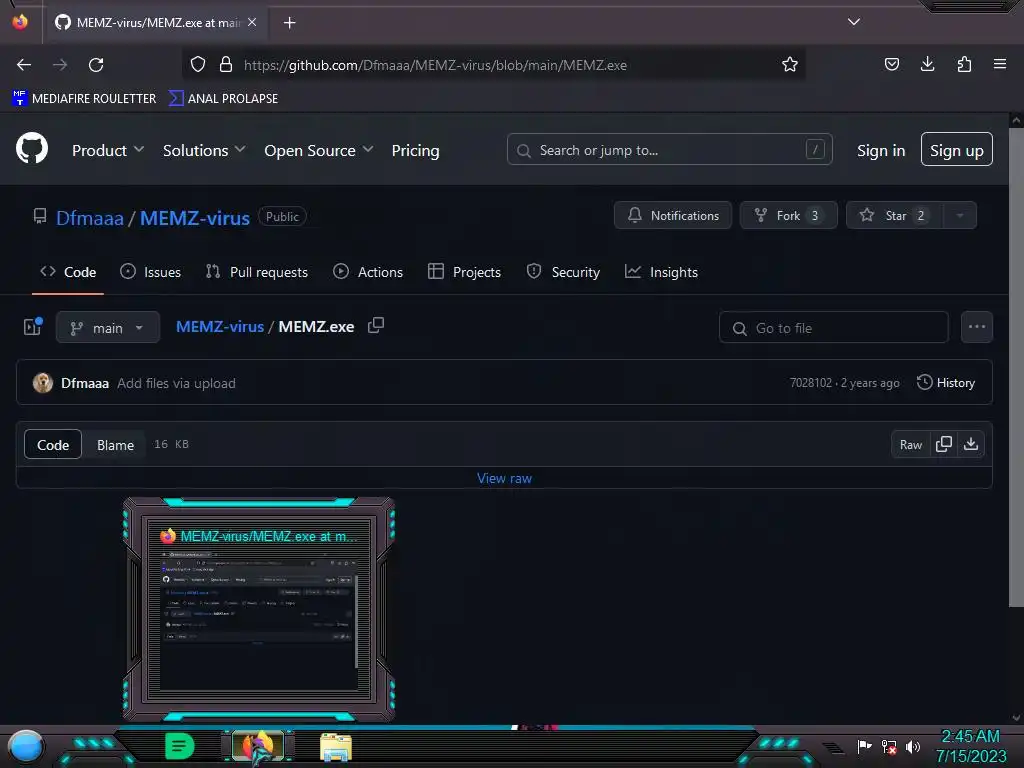
Task: Open the main branch selector dropdown
Action: [108, 328]
